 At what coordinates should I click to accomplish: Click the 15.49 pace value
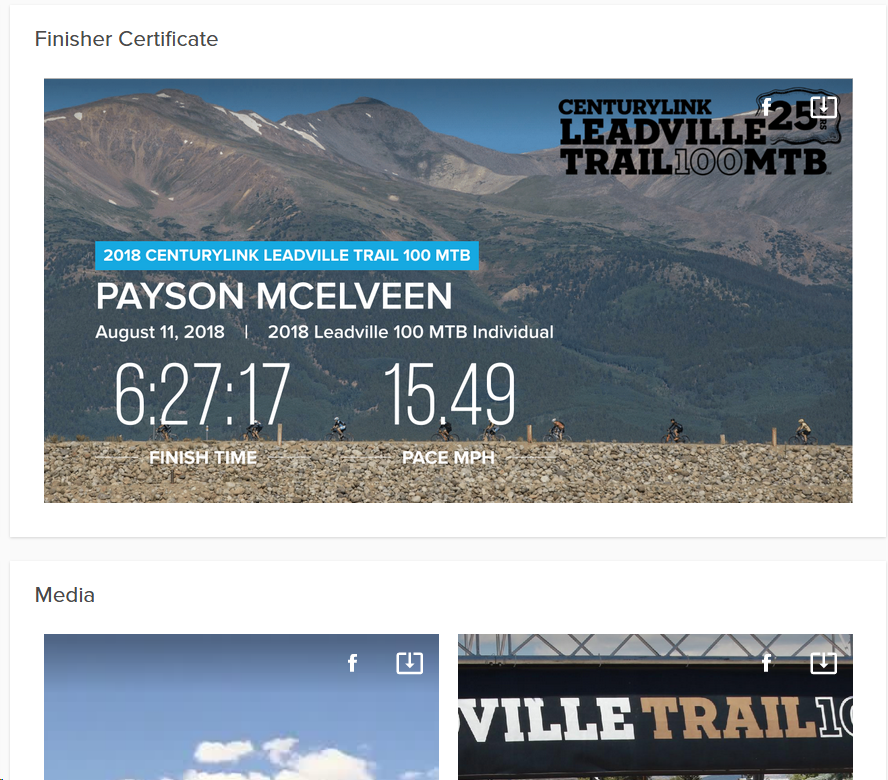click(x=450, y=395)
